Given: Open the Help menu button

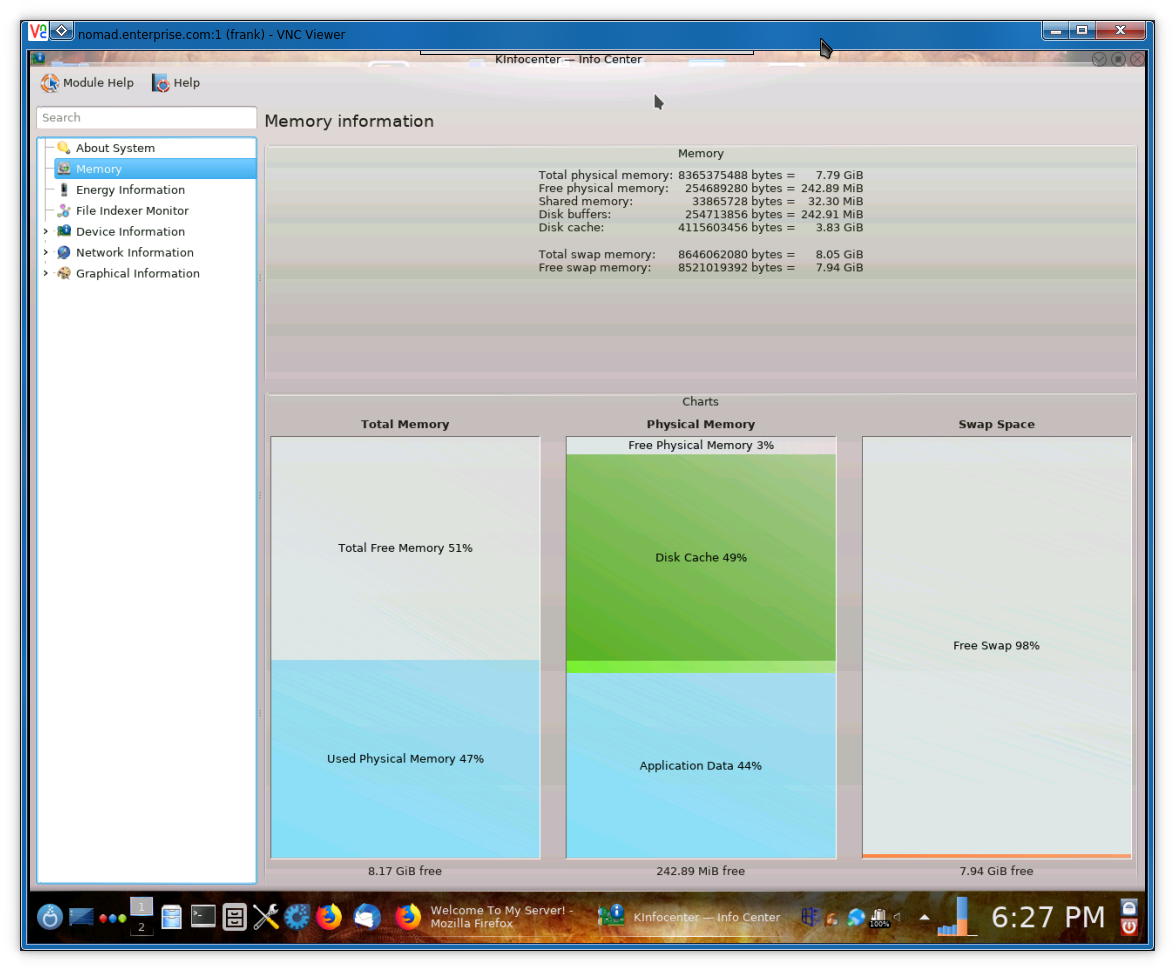Looking at the screenshot, I should (x=176, y=83).
